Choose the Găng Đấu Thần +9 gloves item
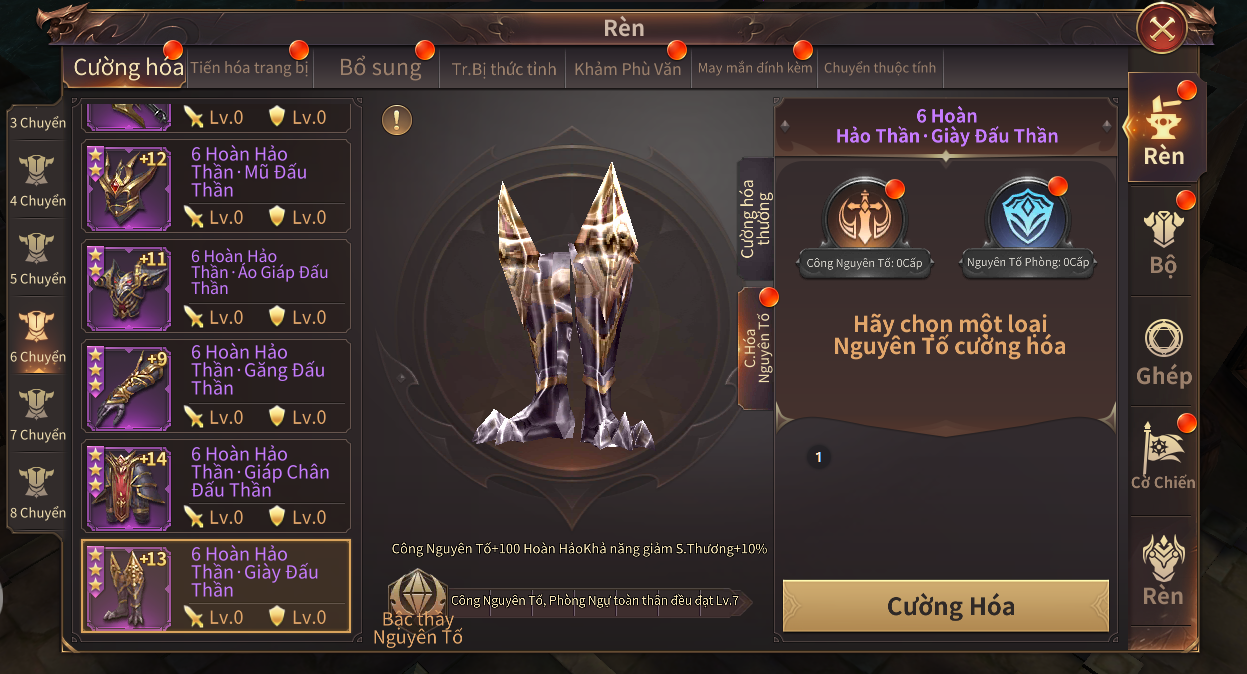 (x=216, y=386)
